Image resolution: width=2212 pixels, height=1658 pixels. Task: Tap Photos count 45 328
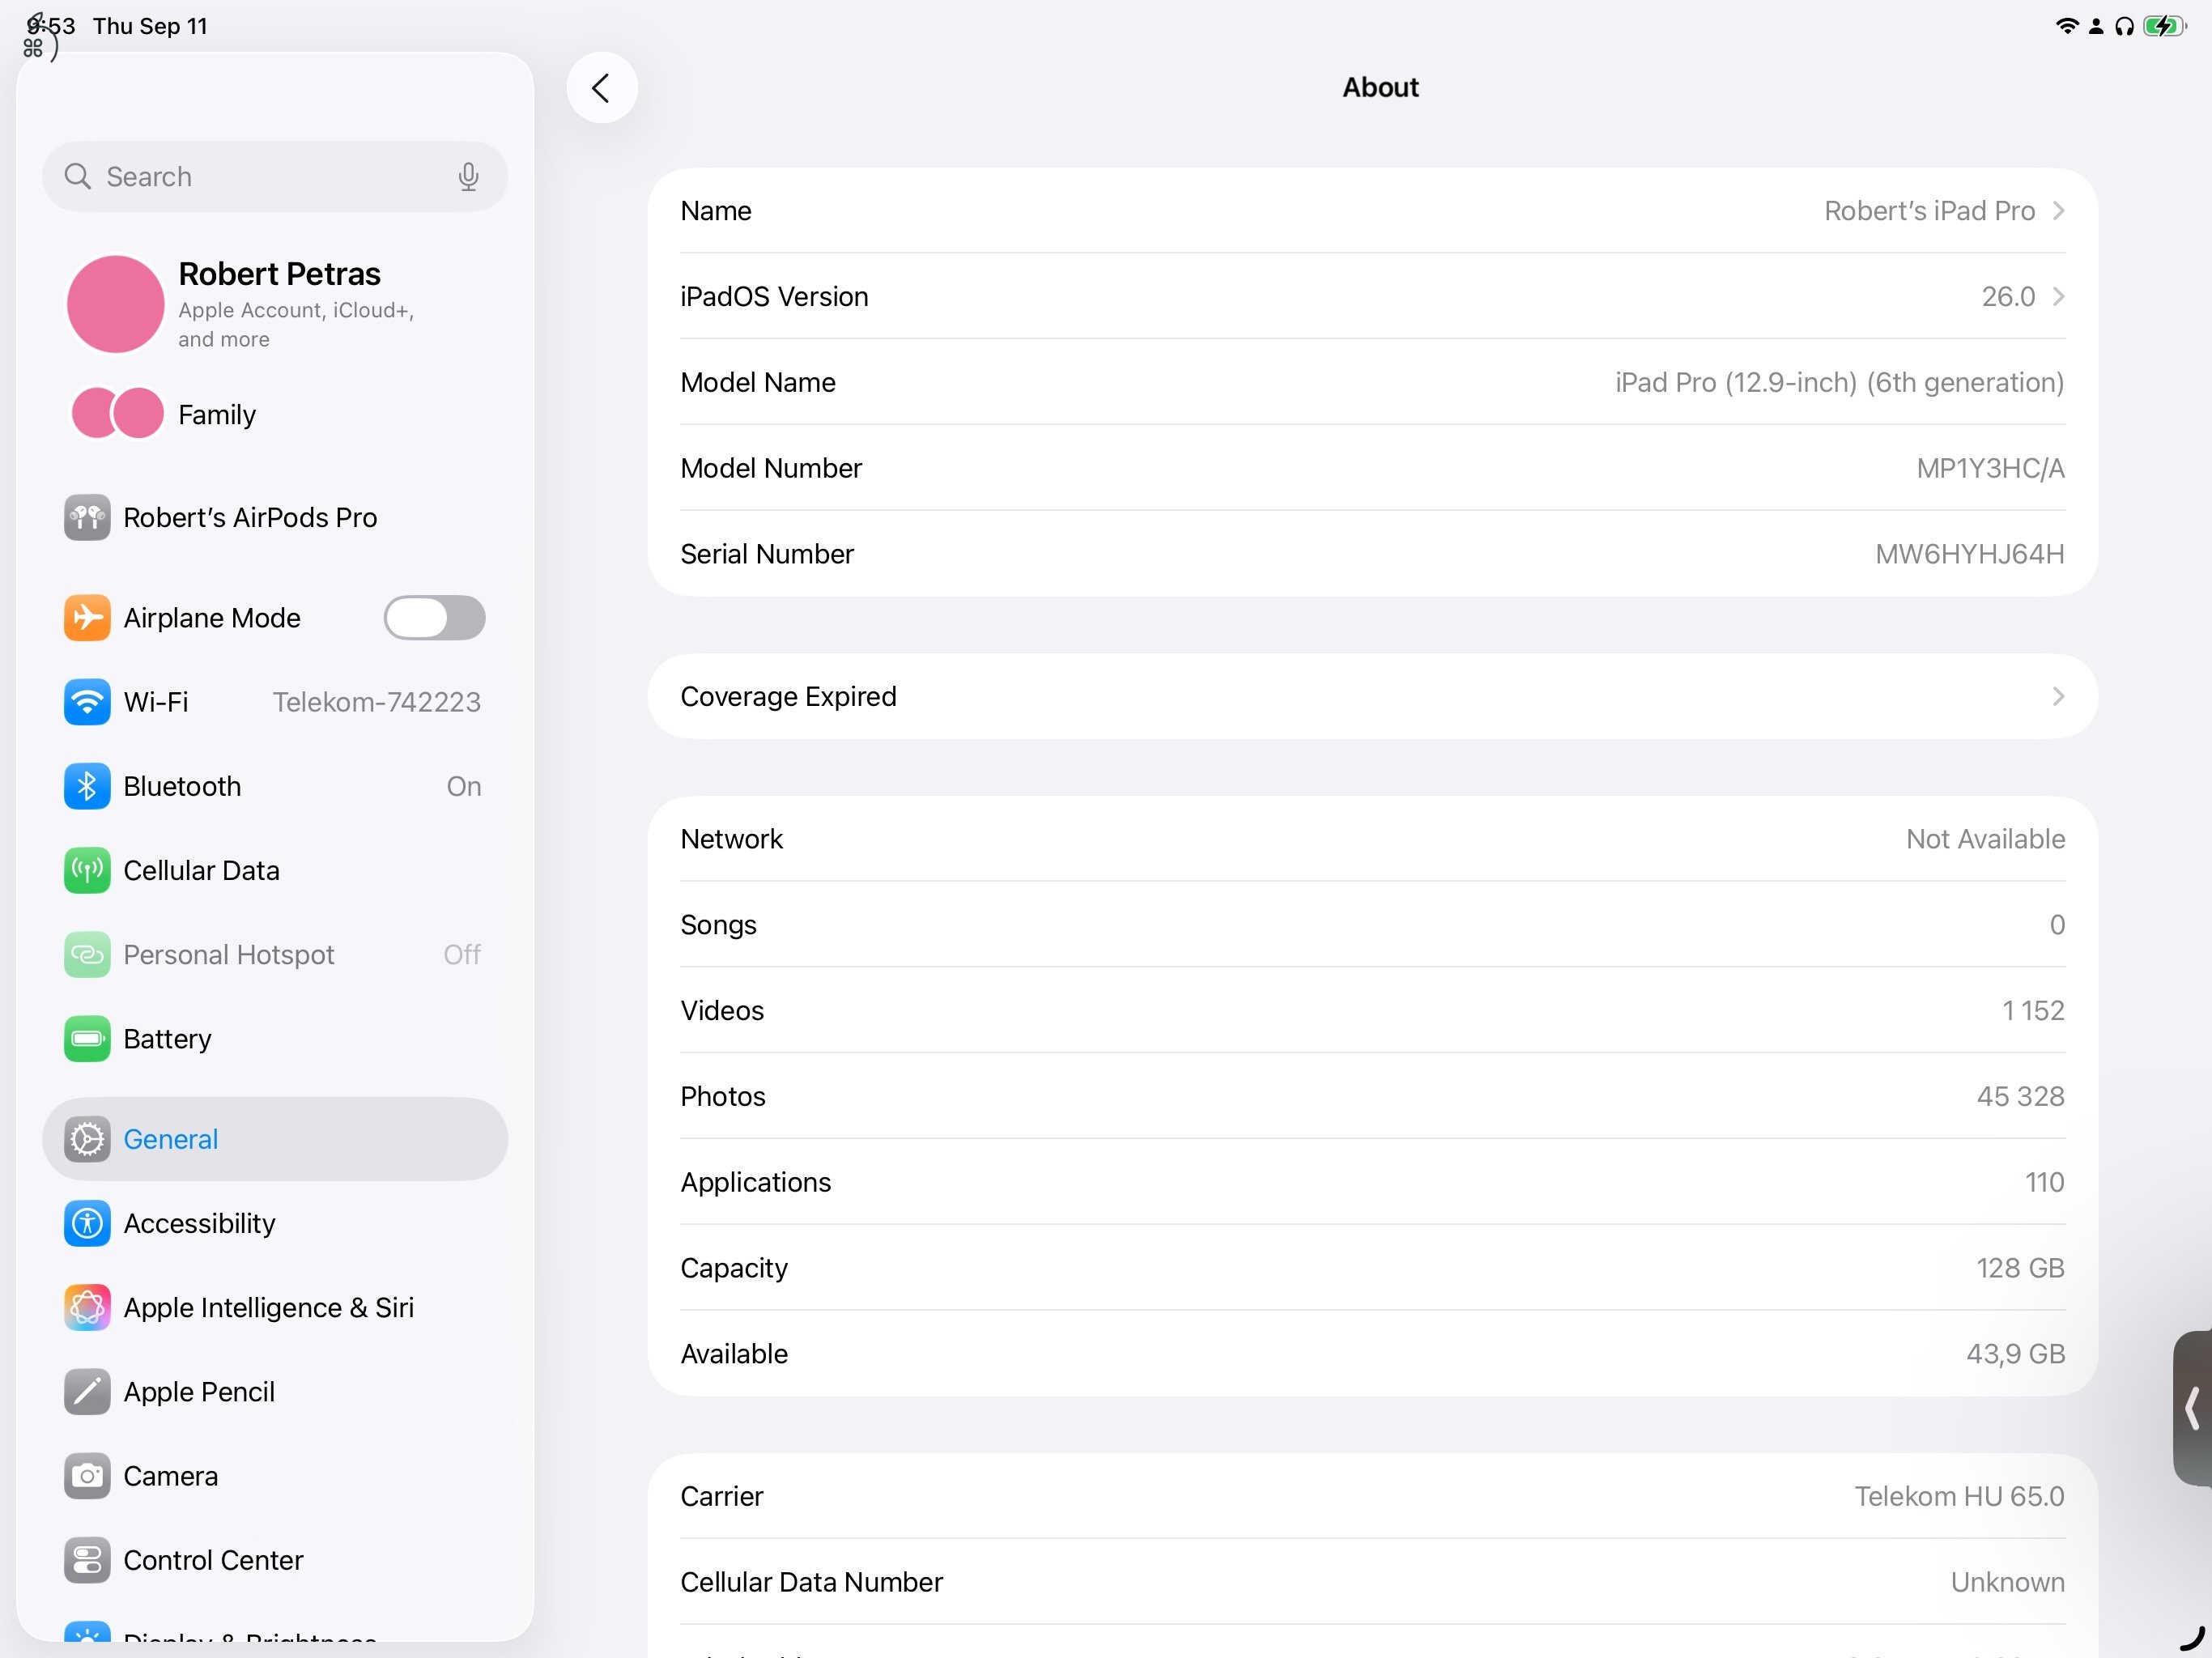pos(2020,1097)
